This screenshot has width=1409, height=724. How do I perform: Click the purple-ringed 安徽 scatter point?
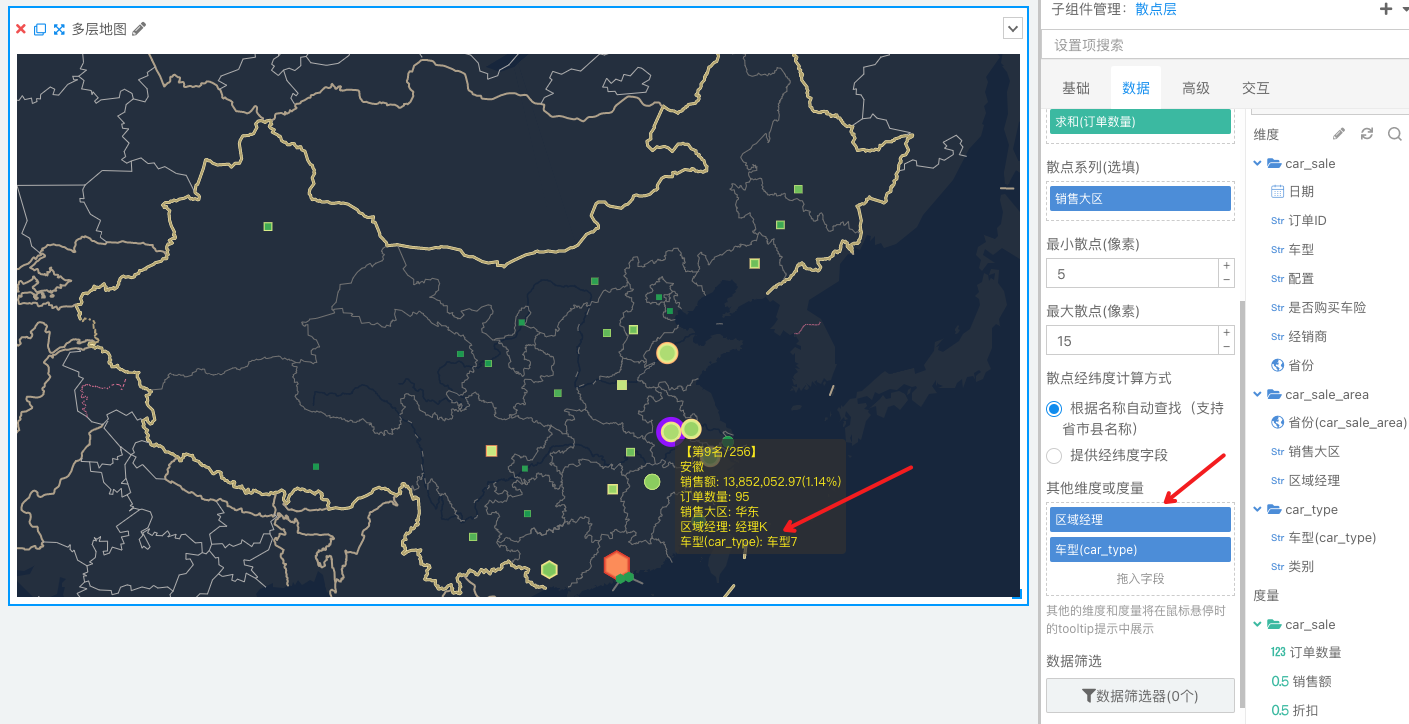pos(670,431)
